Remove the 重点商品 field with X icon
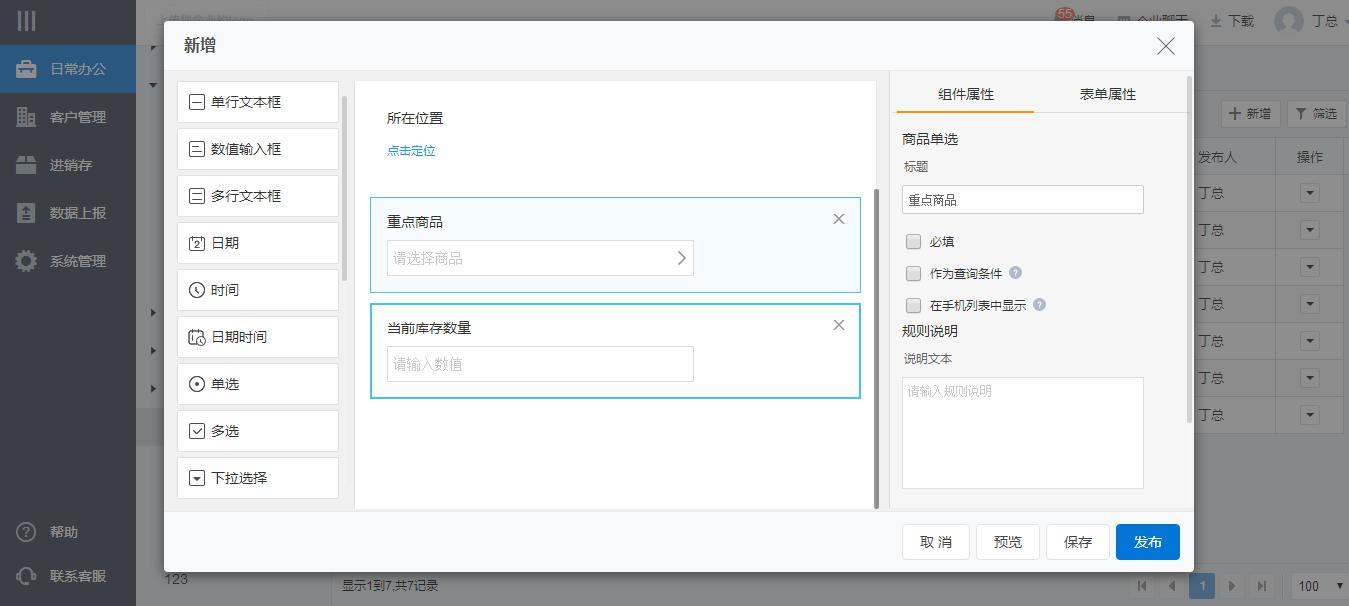Screen dimensions: 1349x606 click(x=838, y=219)
